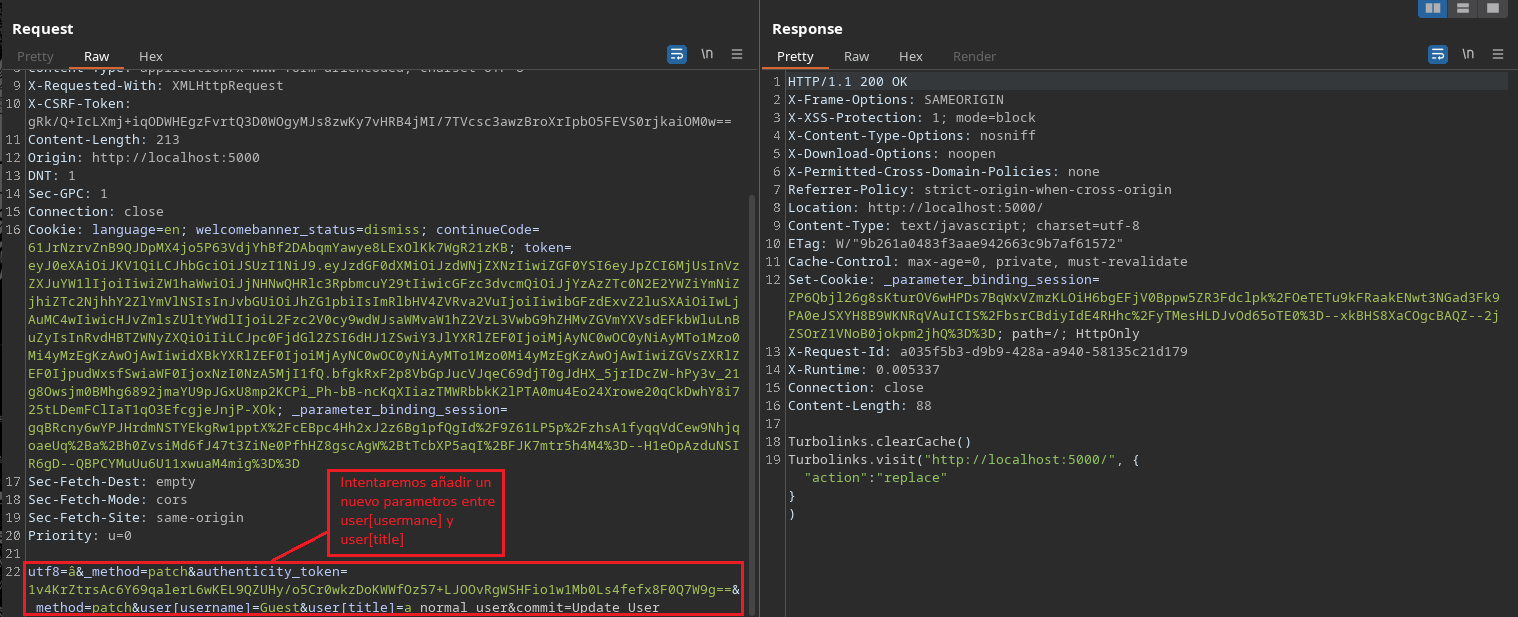The image size is (1518, 617).
Task: Open the Hex tab in Response
Action: click(x=911, y=57)
